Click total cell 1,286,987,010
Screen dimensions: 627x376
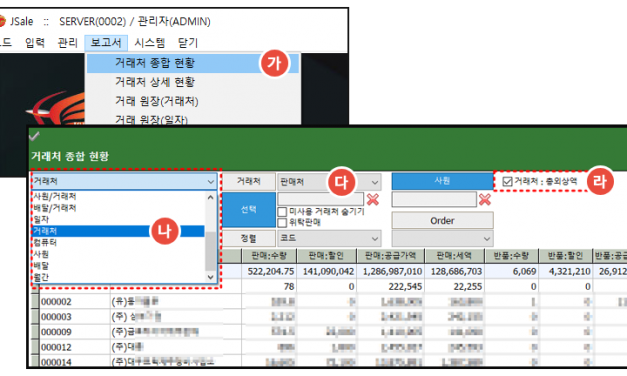[x=392, y=271]
